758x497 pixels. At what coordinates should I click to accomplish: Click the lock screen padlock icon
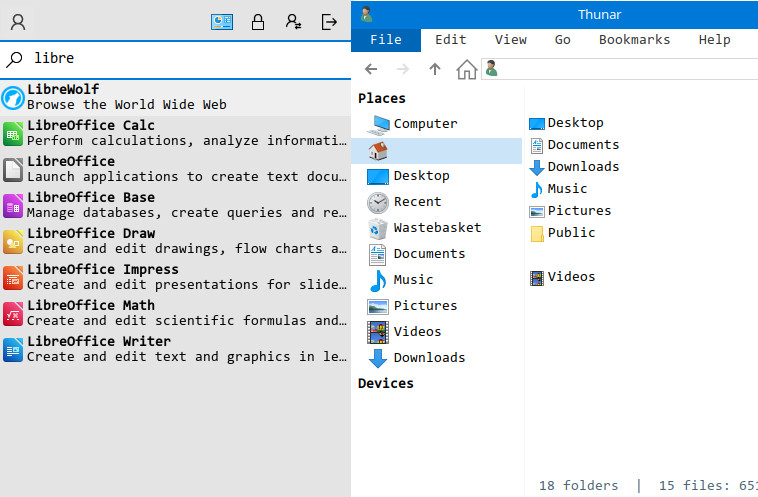258,22
